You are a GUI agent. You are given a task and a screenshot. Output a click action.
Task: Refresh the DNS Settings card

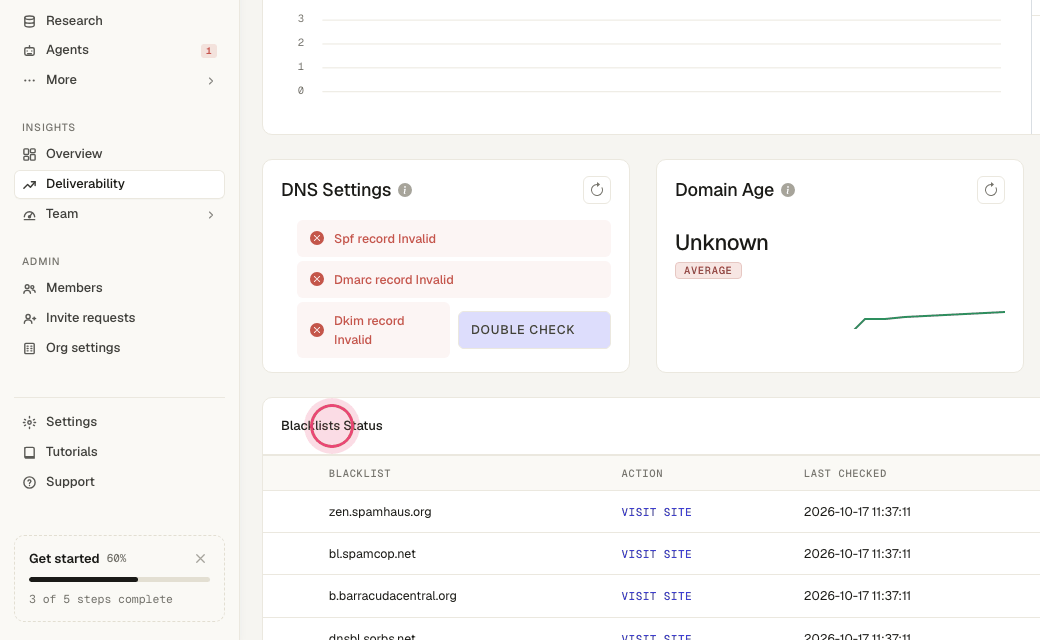pos(597,190)
